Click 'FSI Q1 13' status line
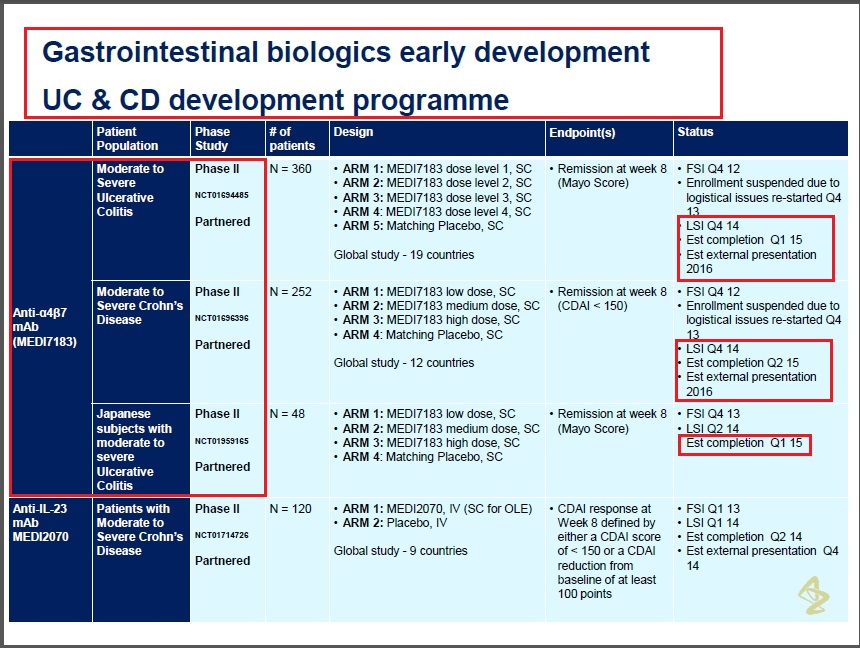860x648 pixels. [x=712, y=509]
